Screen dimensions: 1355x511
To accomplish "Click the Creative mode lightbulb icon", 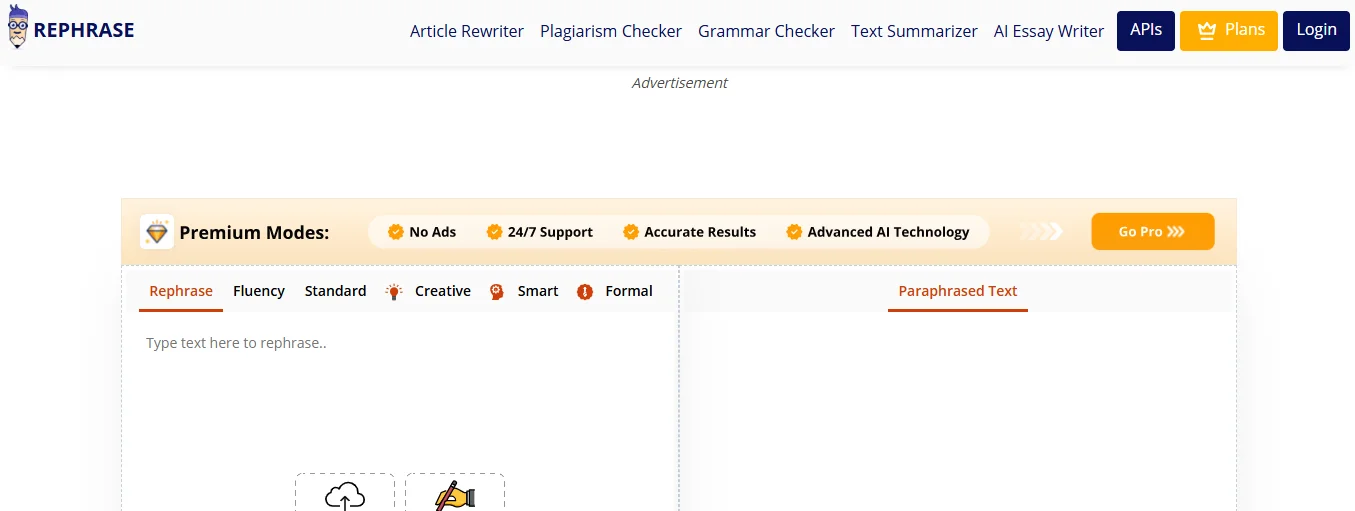I will pos(395,292).
